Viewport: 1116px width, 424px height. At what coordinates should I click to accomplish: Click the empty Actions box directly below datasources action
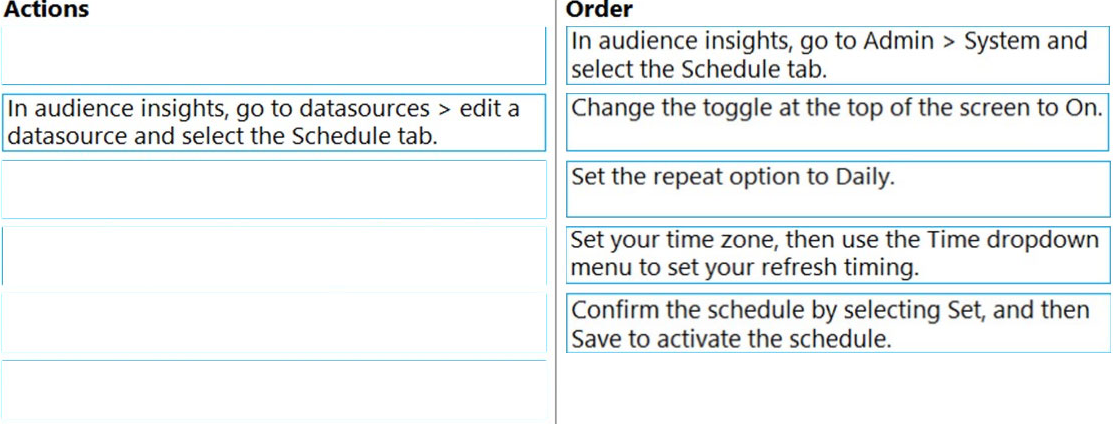point(273,189)
